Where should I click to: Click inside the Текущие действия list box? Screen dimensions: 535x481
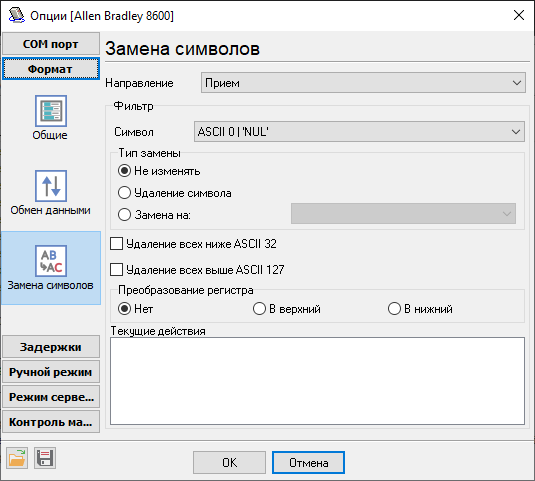tap(317, 381)
